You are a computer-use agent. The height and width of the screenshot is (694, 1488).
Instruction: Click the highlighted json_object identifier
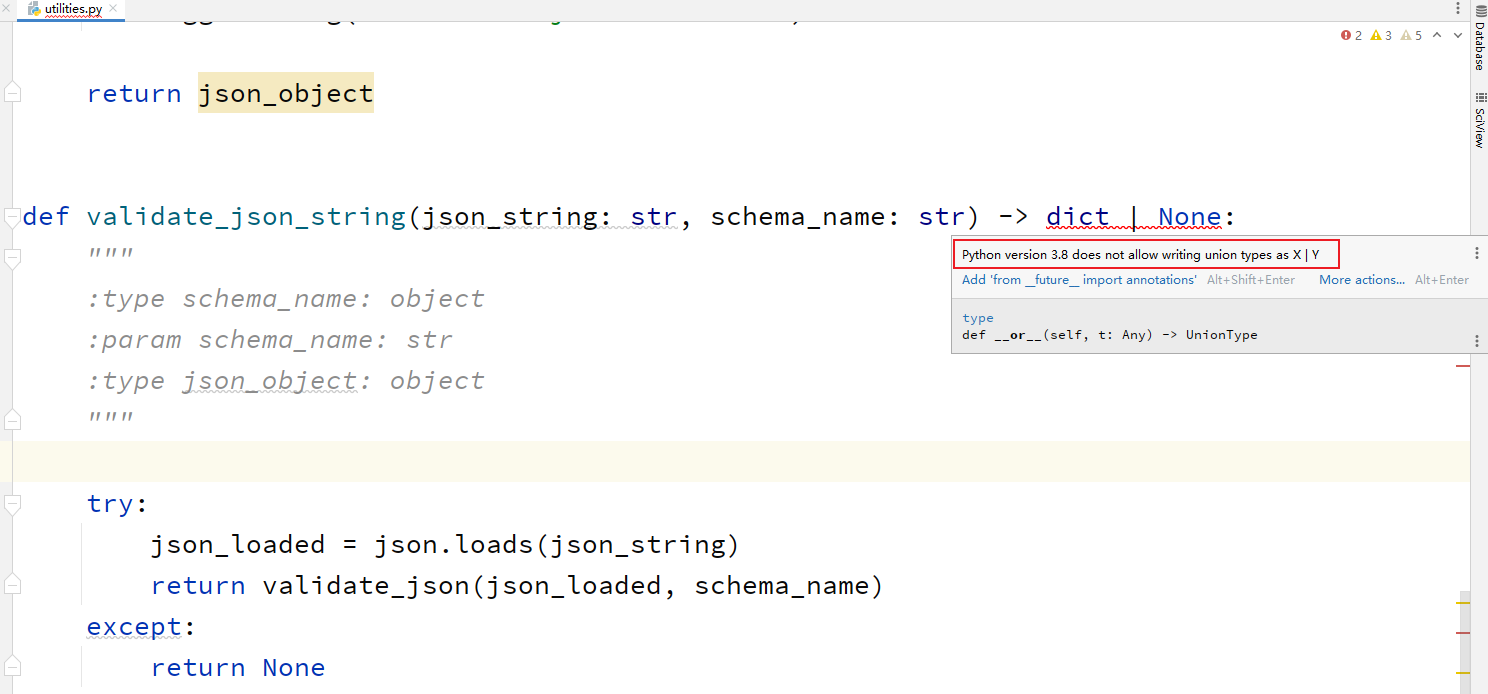click(x=286, y=93)
